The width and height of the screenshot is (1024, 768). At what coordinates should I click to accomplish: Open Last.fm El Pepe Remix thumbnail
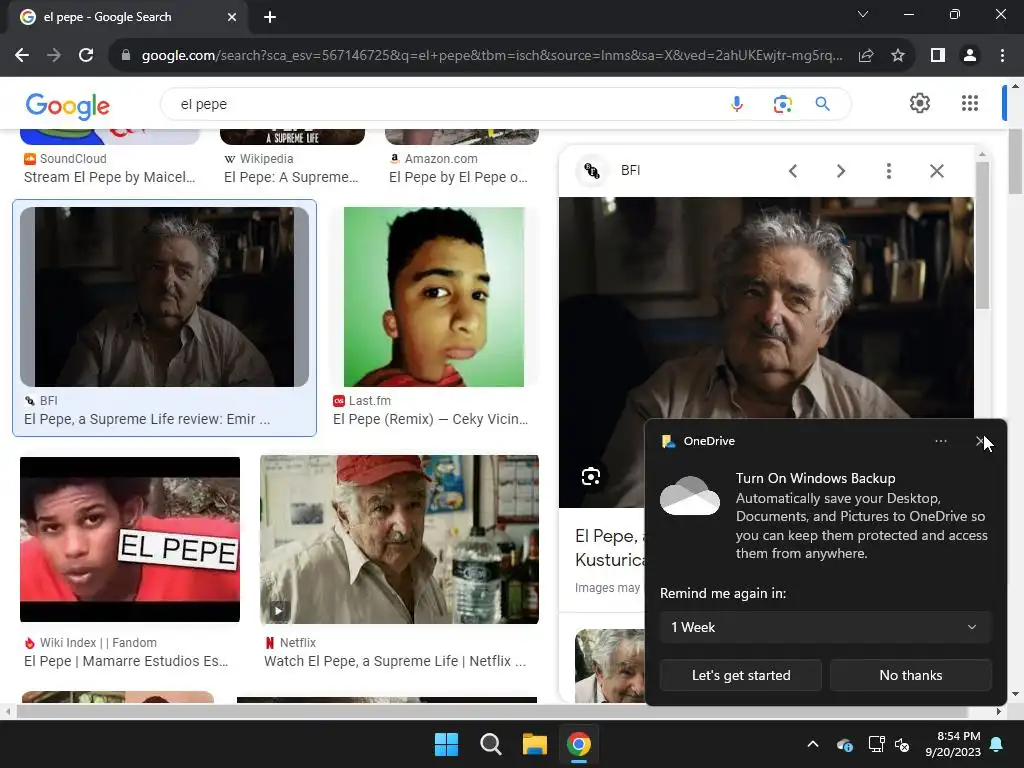[x=434, y=296]
